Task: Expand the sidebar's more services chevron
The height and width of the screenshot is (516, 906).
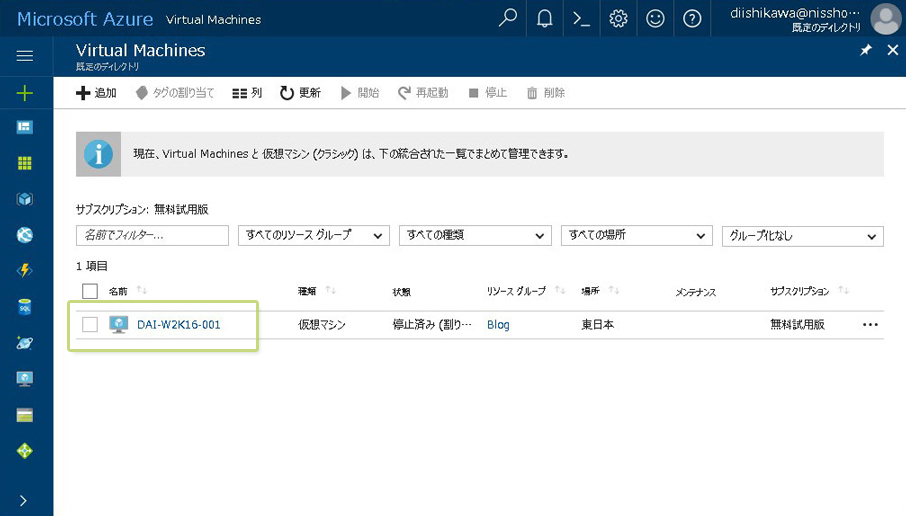Action: pos(25,500)
